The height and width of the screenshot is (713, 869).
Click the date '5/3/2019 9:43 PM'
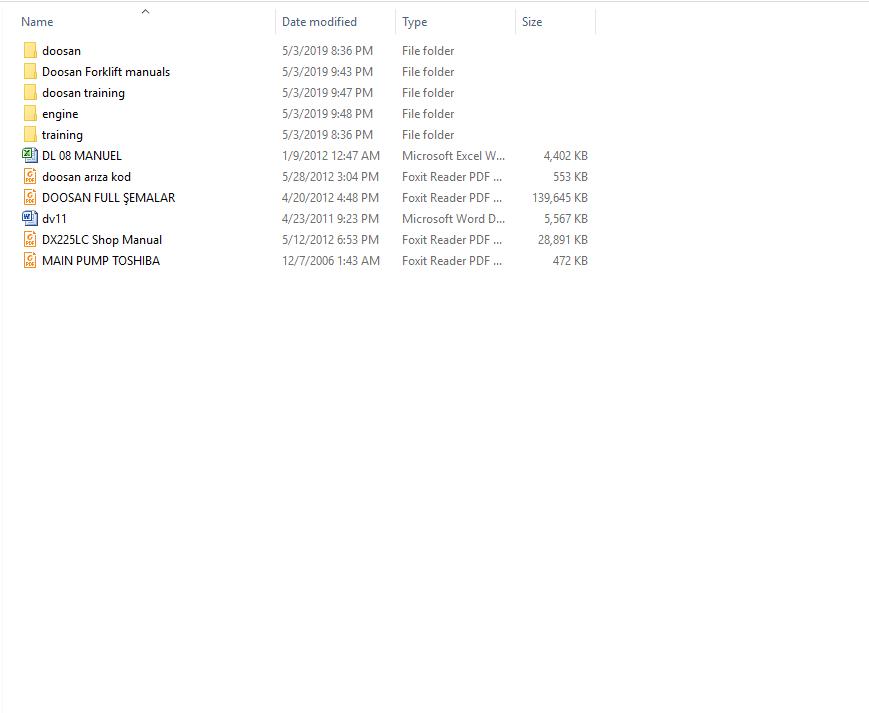click(x=328, y=71)
